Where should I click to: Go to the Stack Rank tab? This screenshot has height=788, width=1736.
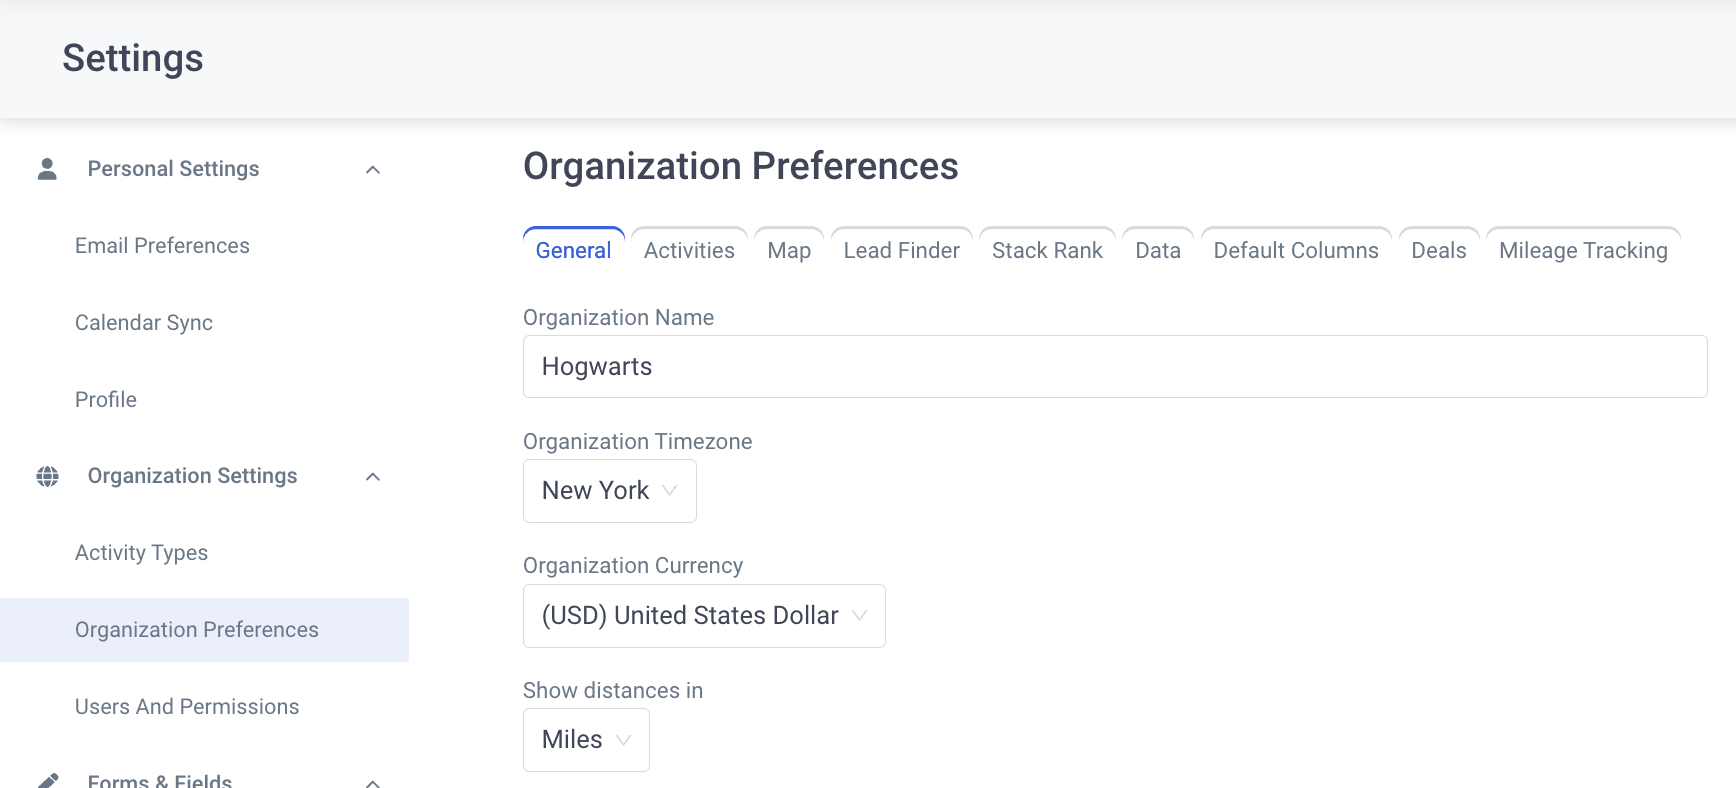(x=1047, y=250)
